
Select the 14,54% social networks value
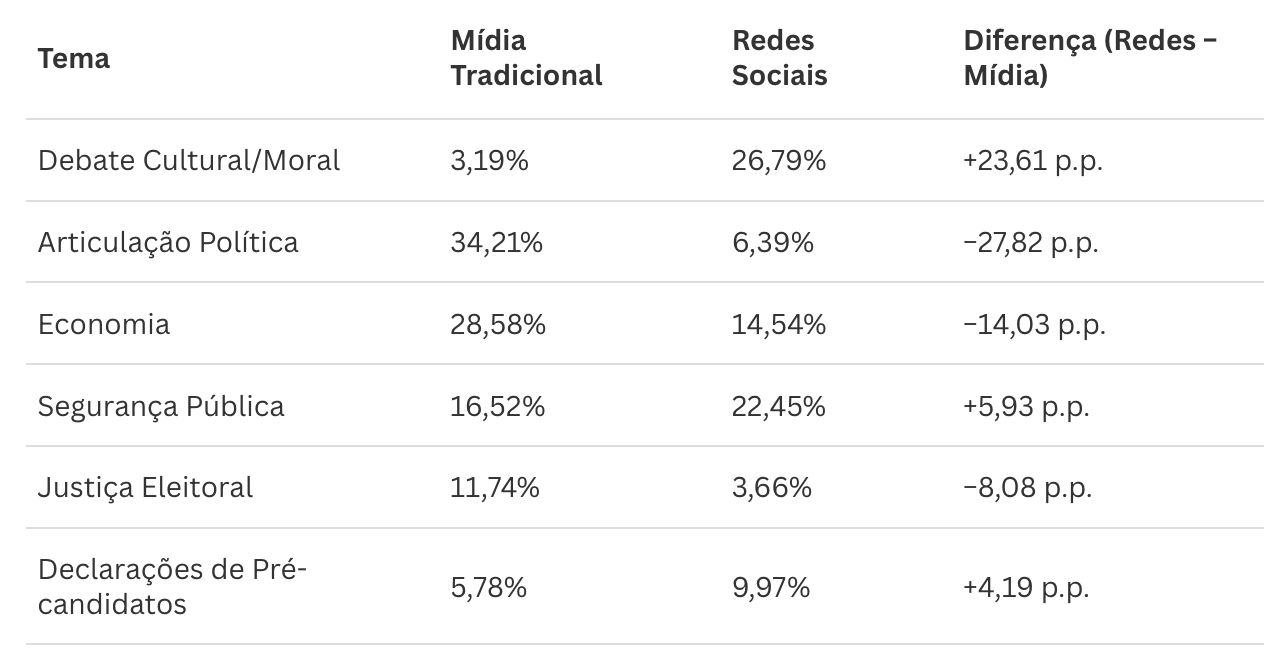(x=779, y=324)
